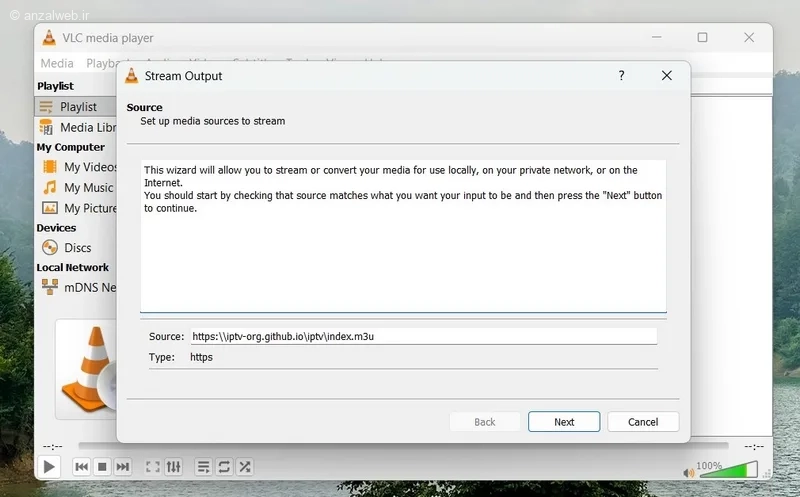
Task: Toggle loop mode icon
Action: pyautogui.click(x=224, y=466)
